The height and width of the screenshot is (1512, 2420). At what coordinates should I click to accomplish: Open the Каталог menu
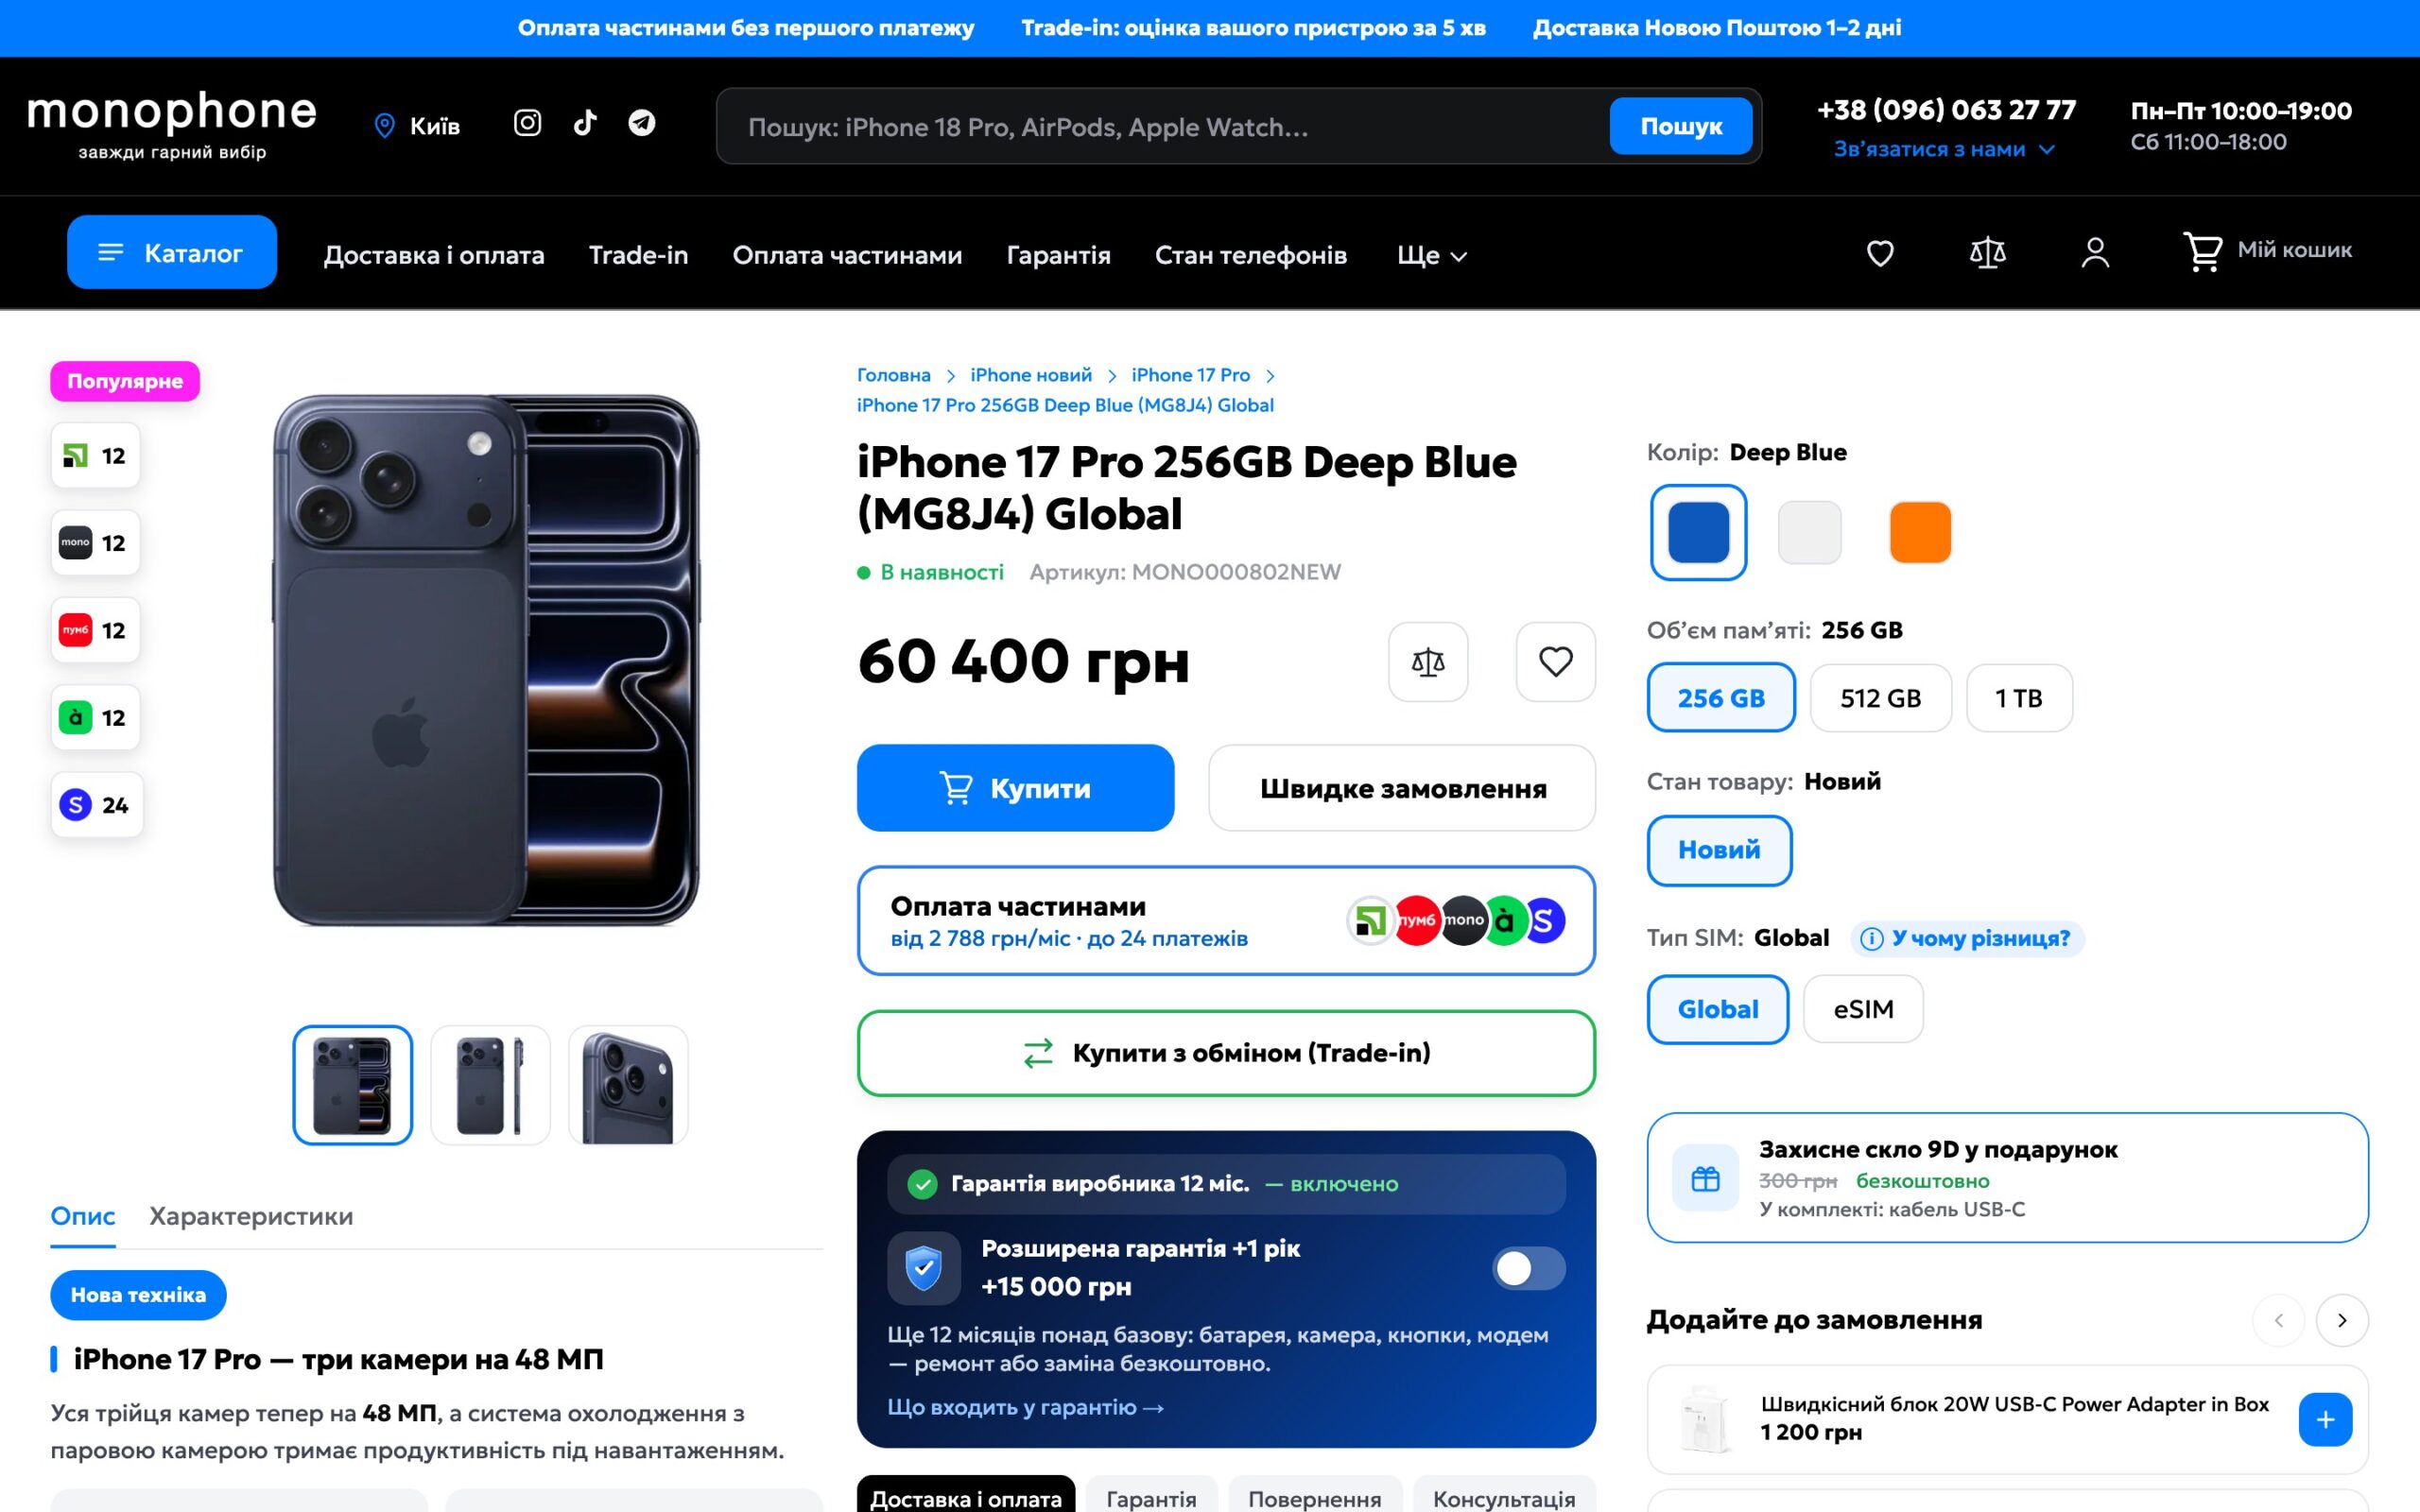coord(172,252)
